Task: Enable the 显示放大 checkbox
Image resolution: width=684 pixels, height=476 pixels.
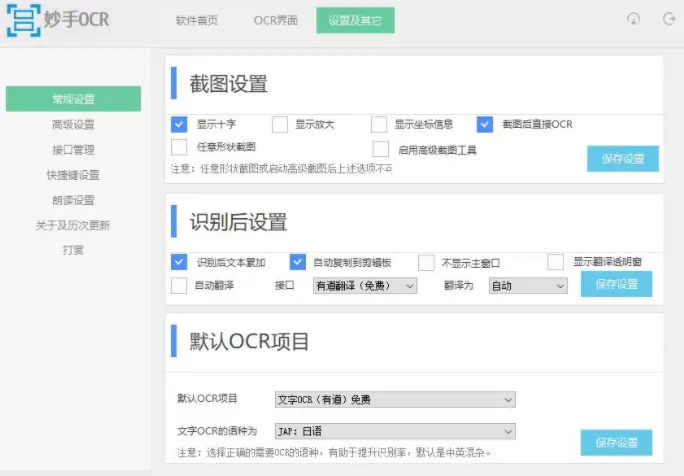Action: pos(280,124)
